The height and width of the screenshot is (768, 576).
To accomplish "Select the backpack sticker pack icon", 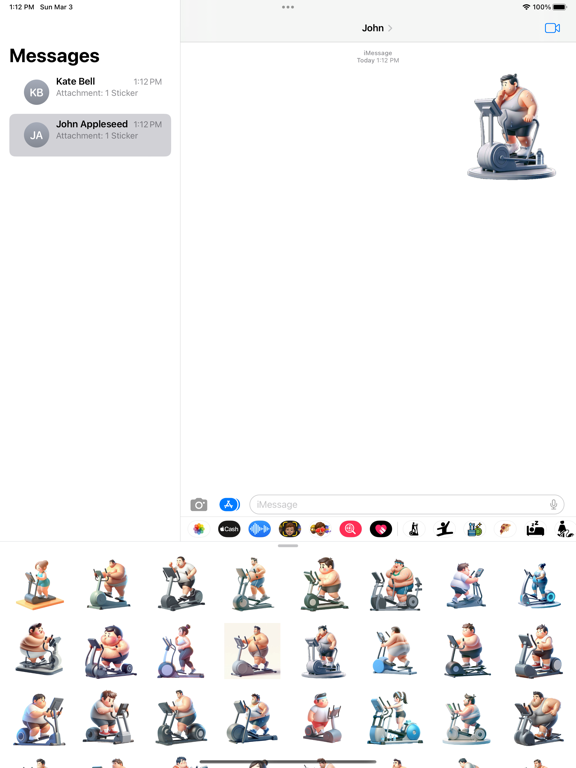I will [475, 529].
